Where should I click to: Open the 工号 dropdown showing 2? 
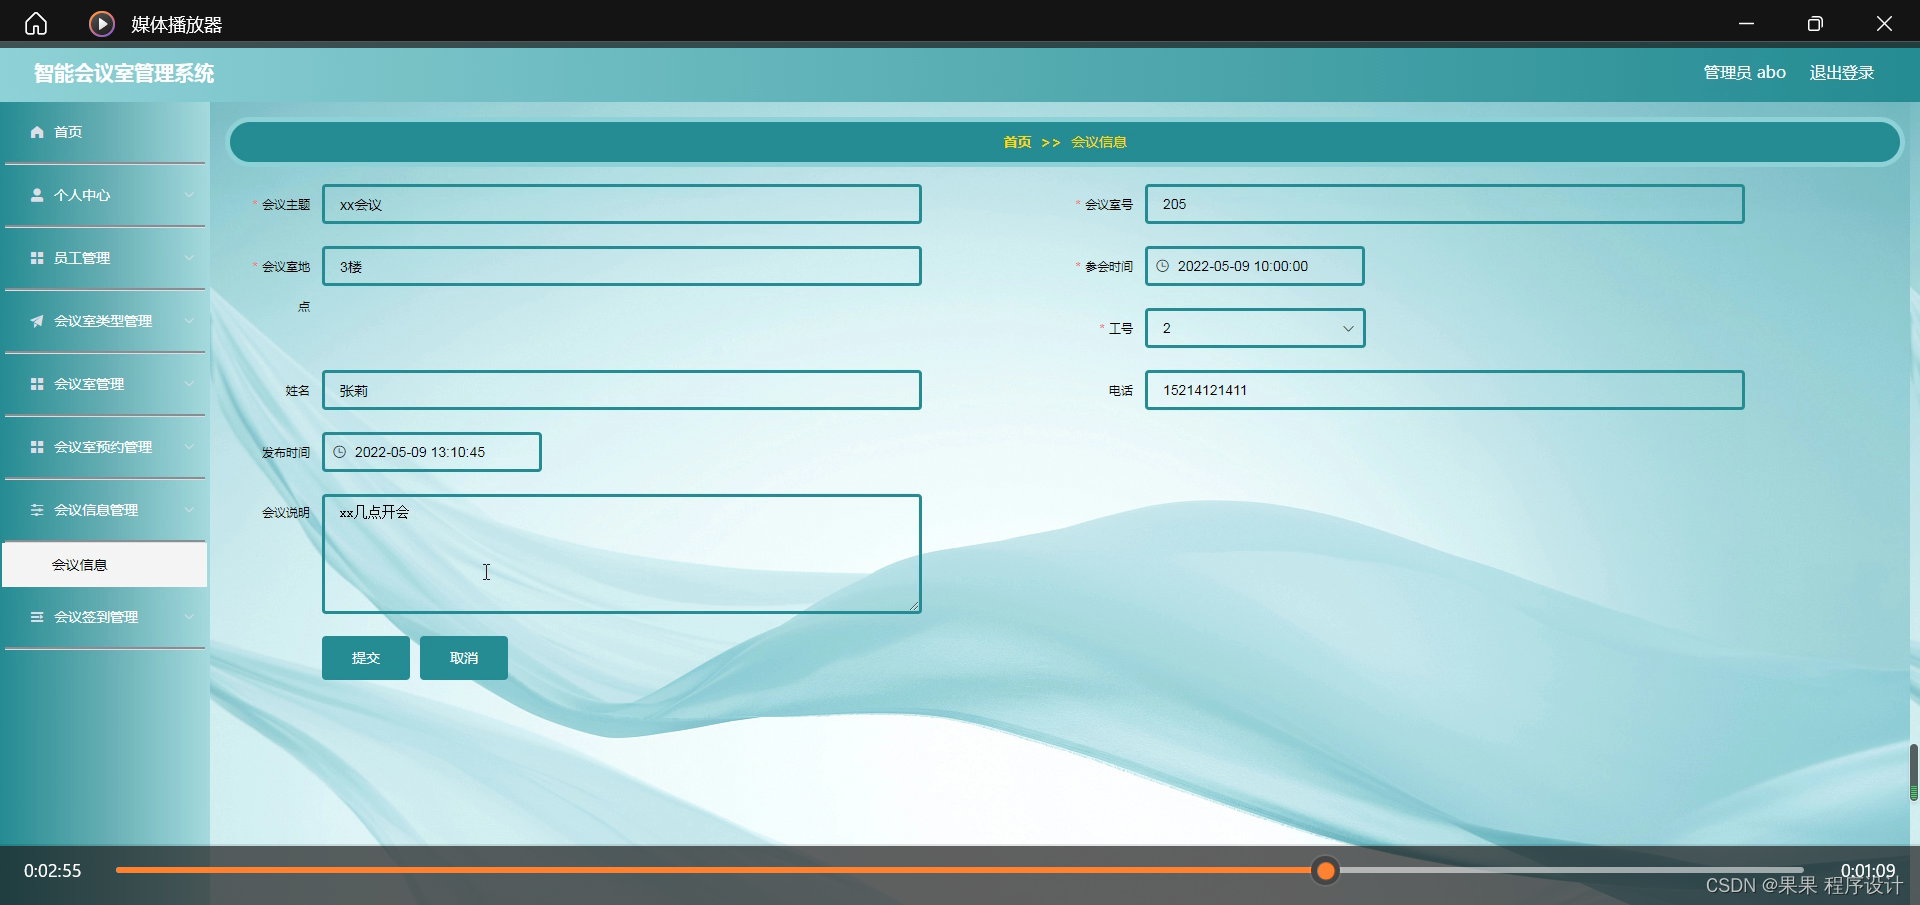[x=1255, y=328]
